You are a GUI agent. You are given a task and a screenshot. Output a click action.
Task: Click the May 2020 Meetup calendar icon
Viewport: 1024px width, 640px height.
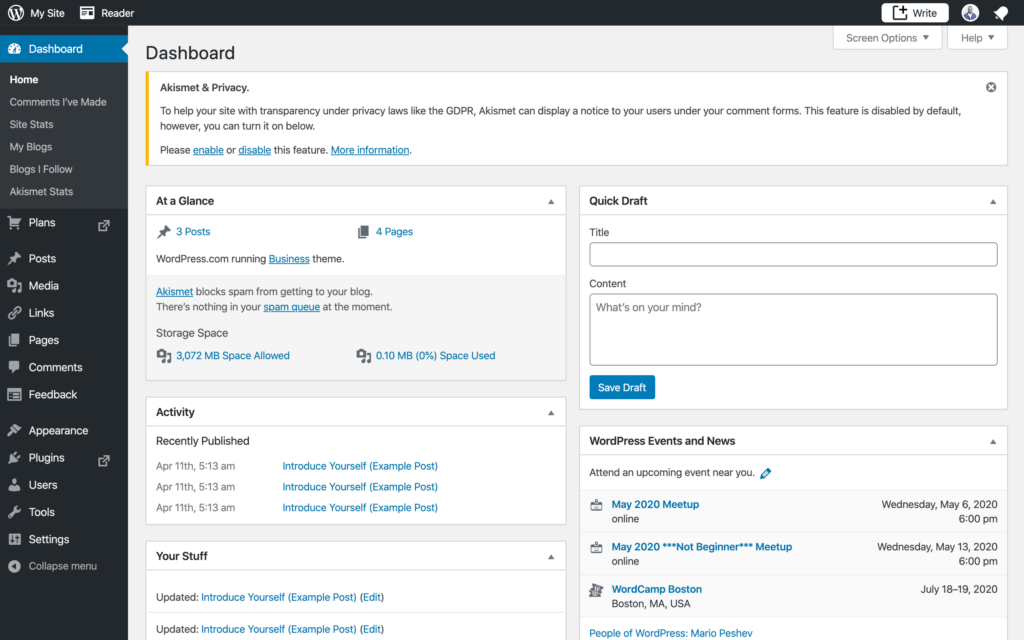point(596,505)
